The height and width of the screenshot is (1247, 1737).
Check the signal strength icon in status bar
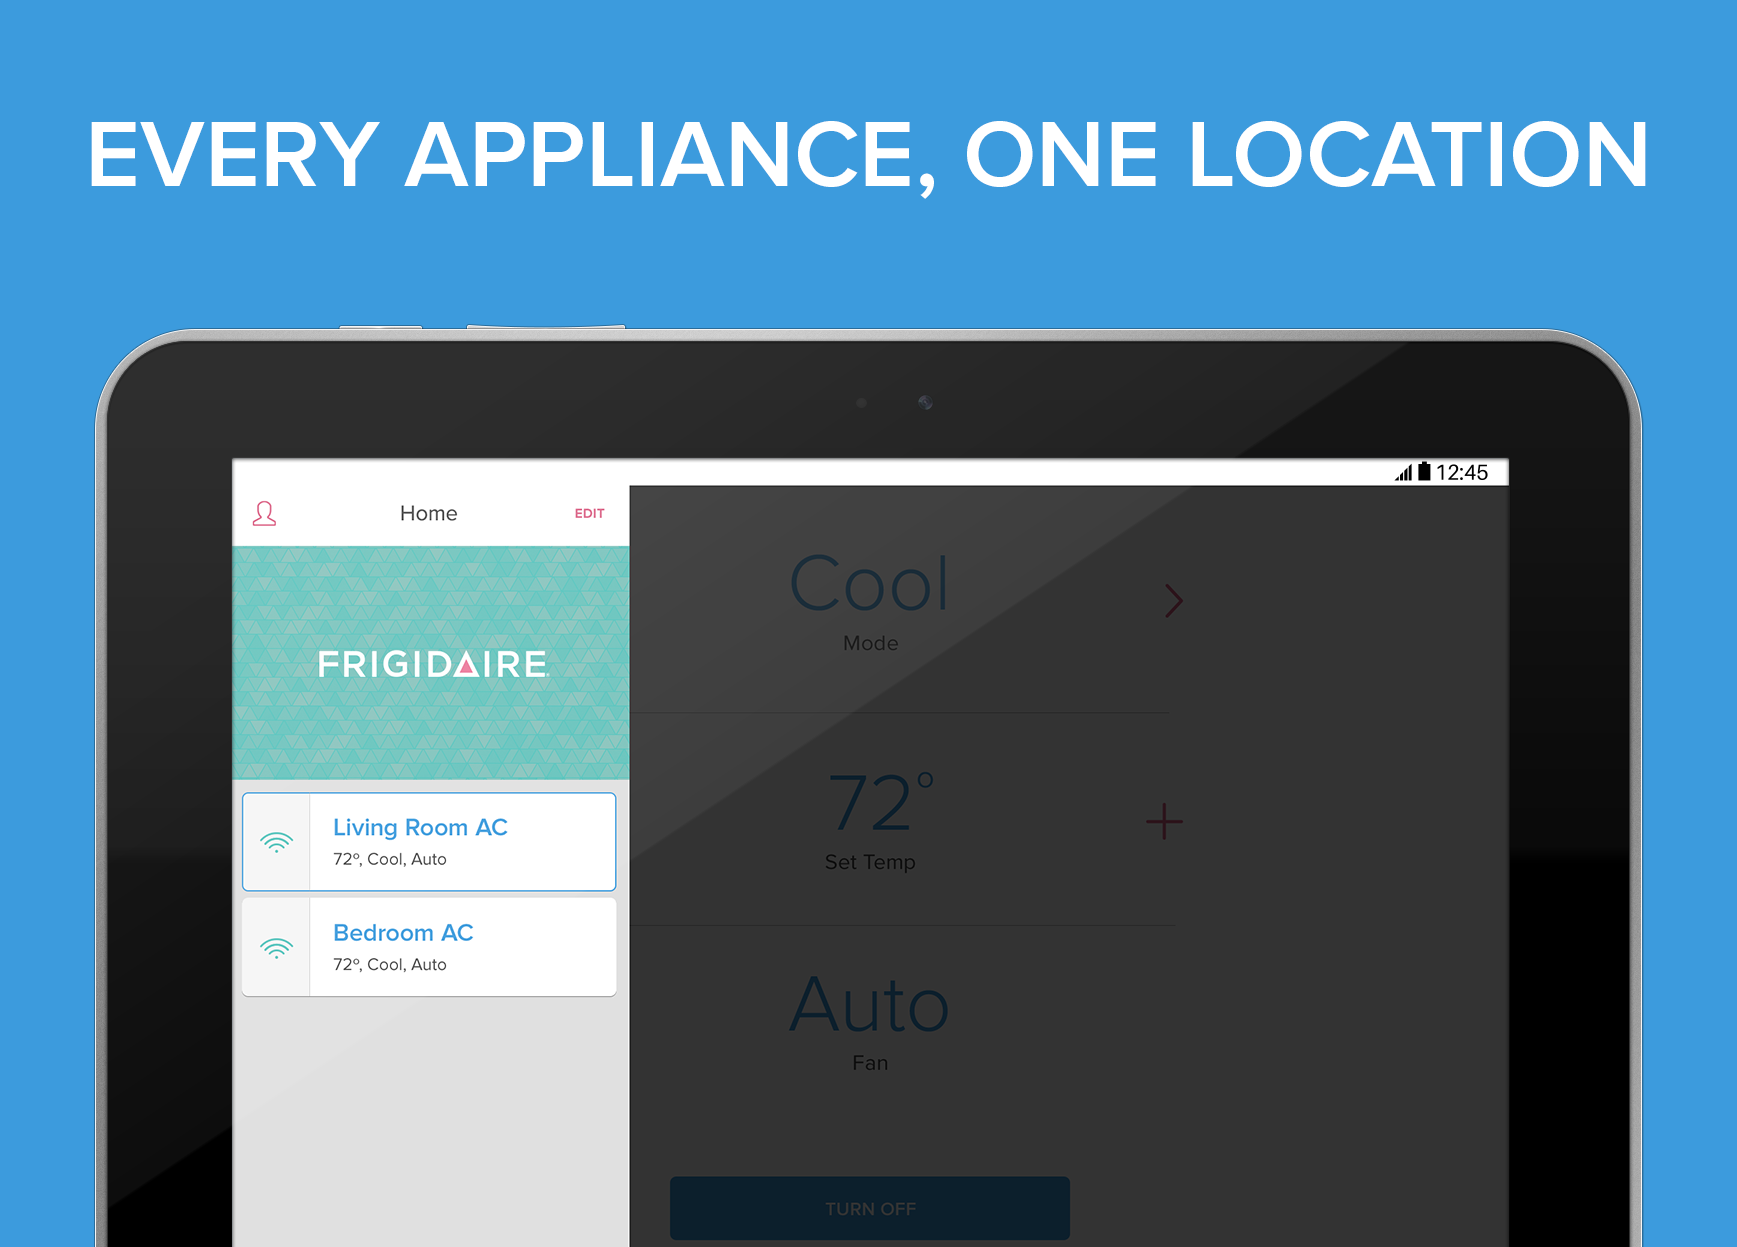pyautogui.click(x=1404, y=473)
